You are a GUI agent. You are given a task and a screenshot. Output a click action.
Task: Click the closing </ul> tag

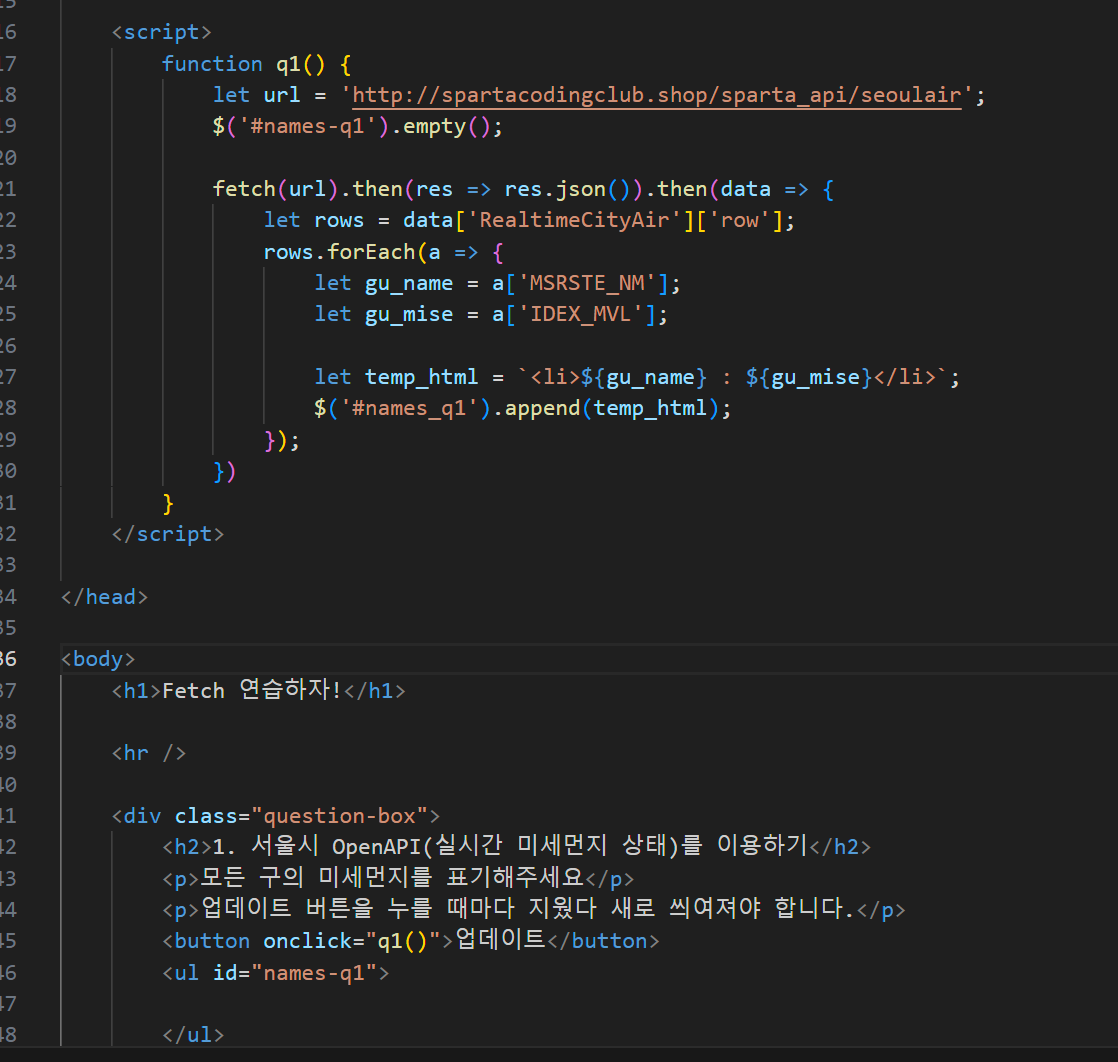click(x=193, y=1036)
